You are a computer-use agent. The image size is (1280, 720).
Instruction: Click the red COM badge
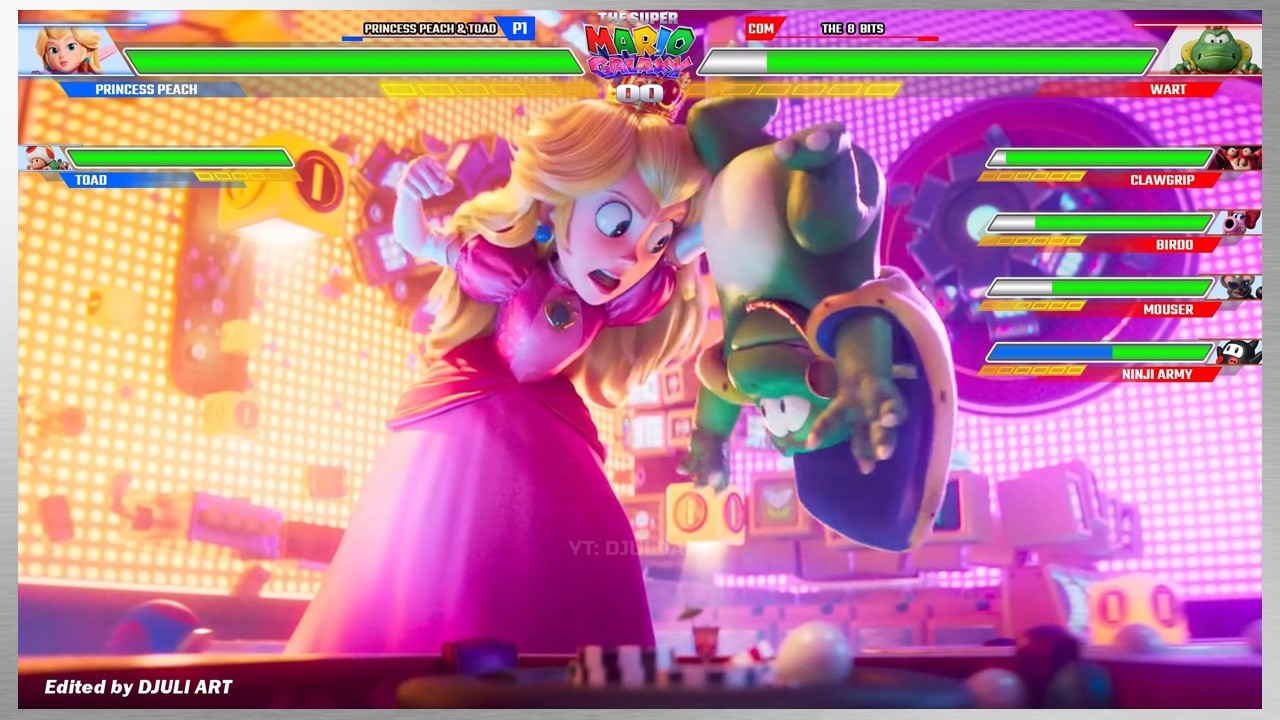(x=762, y=29)
